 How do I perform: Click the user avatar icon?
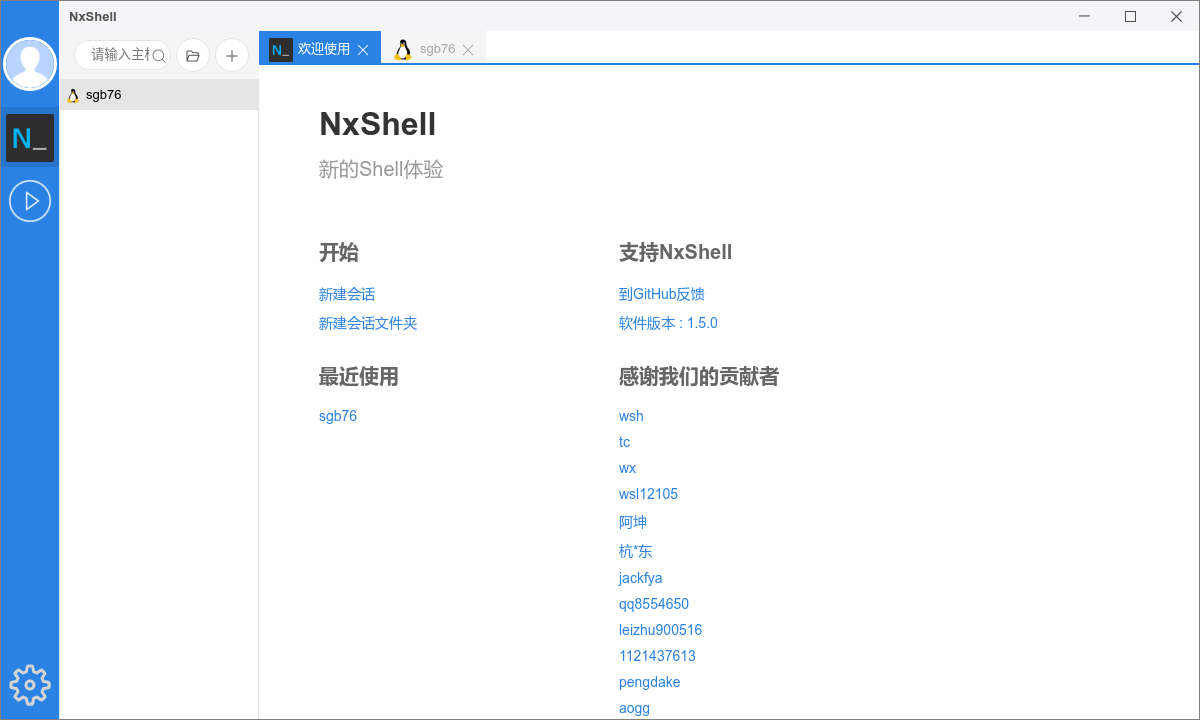pyautogui.click(x=30, y=64)
